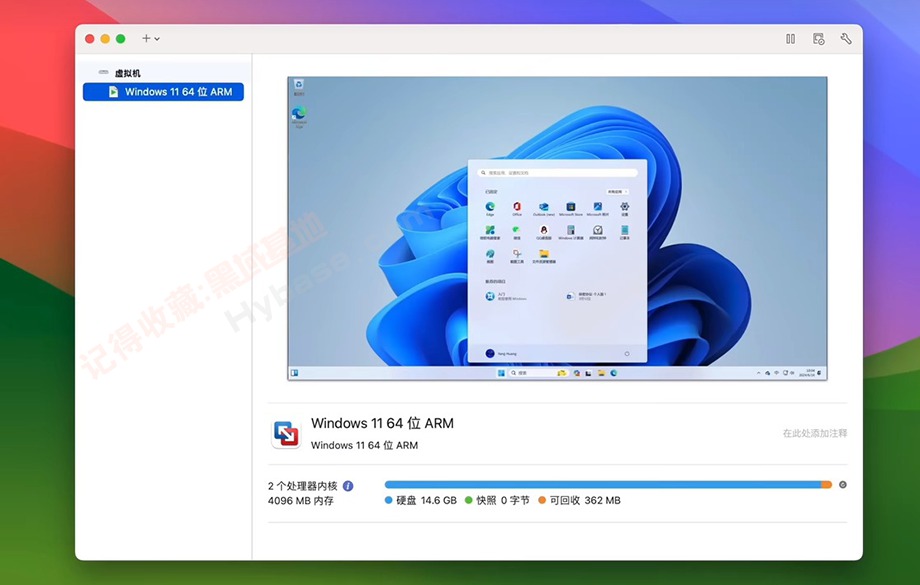Click the 快照 0 字节 label
The width and height of the screenshot is (920, 585).
(x=503, y=501)
